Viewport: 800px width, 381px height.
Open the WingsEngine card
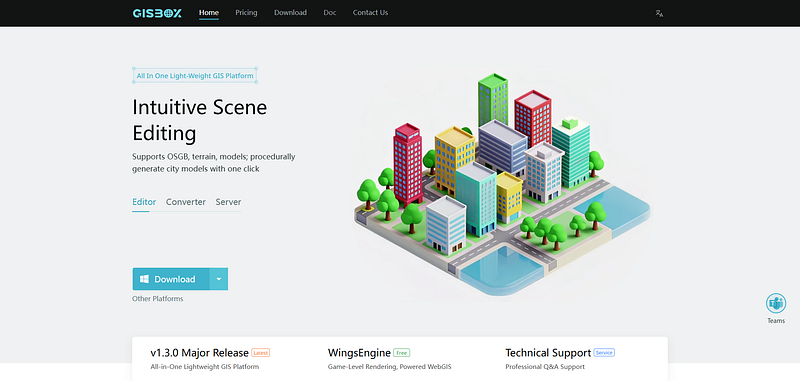(390, 359)
